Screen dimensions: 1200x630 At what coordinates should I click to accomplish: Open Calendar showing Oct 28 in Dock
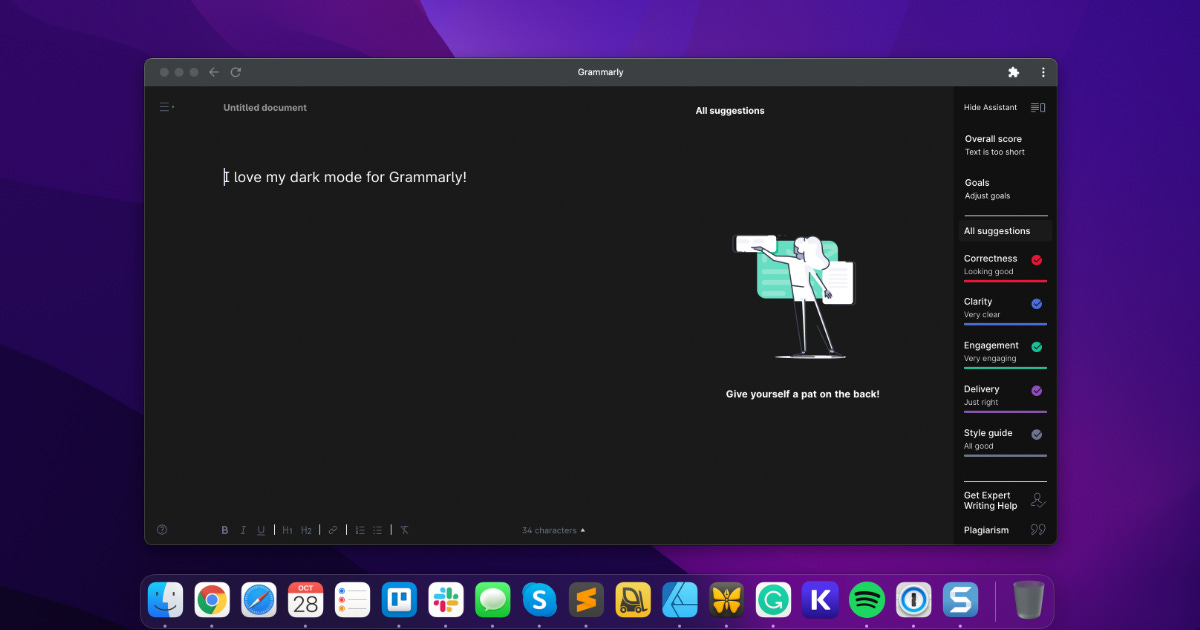click(x=305, y=600)
